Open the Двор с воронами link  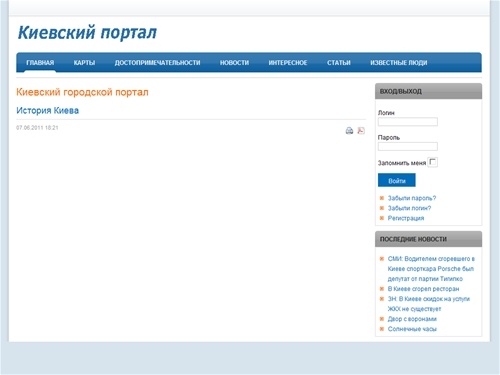[412, 319]
